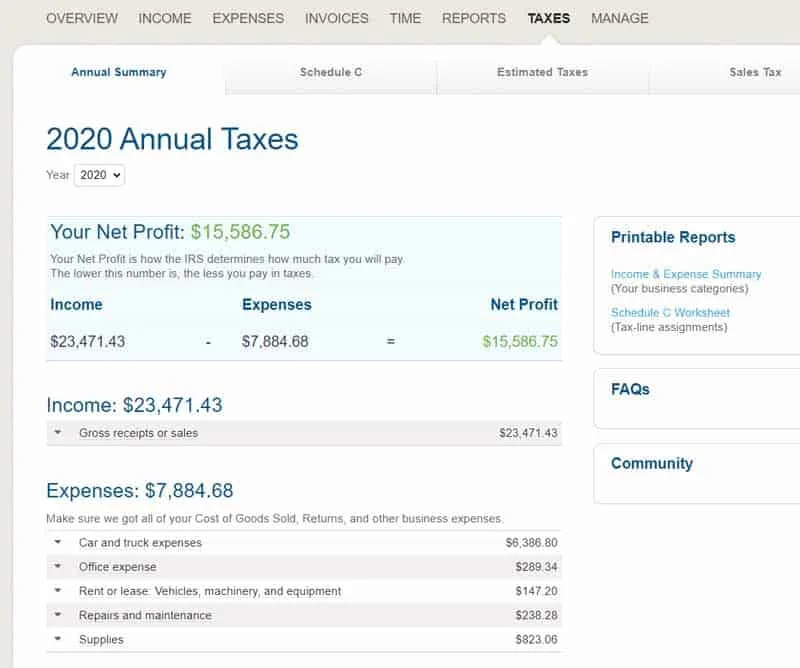Open the Expenses menu

[248, 18]
